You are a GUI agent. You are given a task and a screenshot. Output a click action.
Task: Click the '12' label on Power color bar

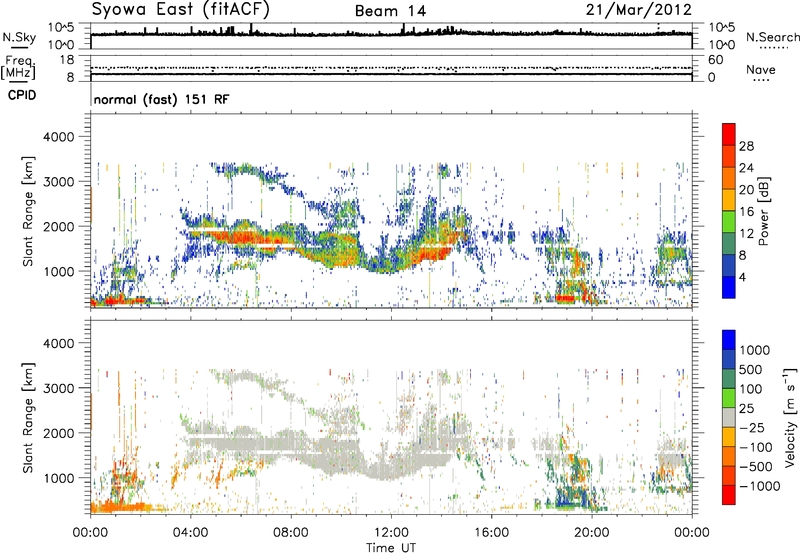(x=746, y=234)
